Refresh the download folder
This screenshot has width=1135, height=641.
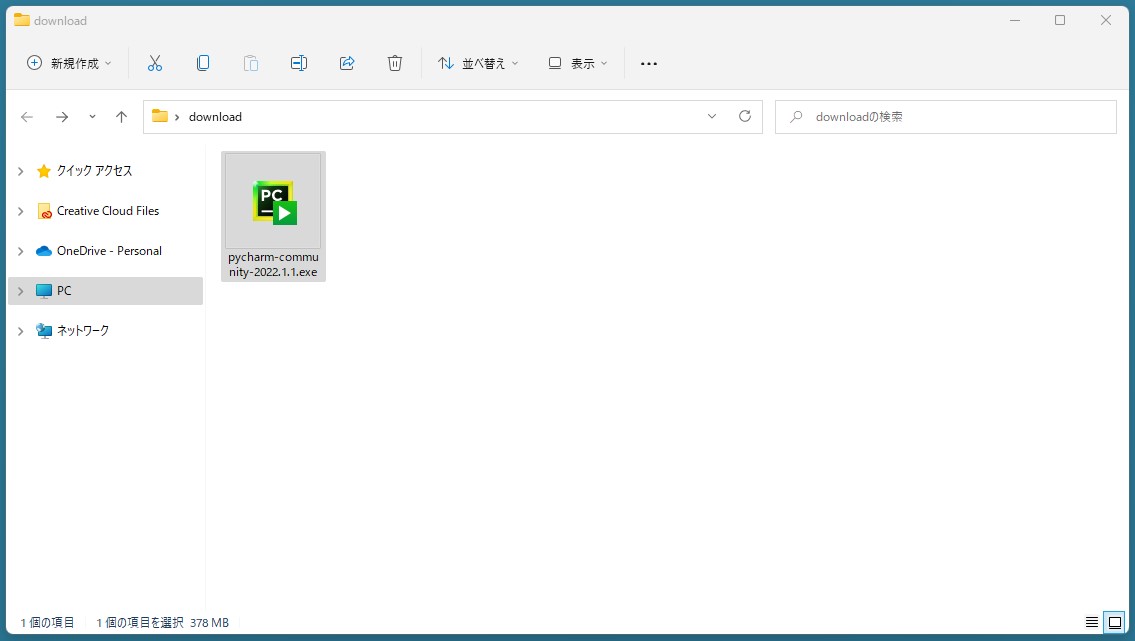pos(745,116)
